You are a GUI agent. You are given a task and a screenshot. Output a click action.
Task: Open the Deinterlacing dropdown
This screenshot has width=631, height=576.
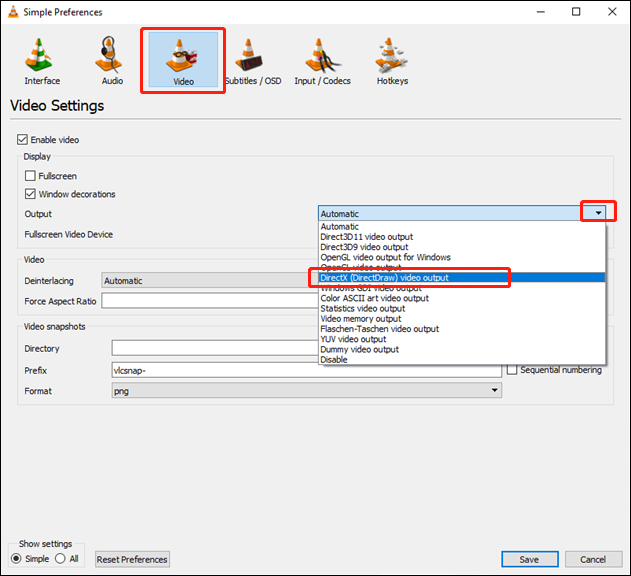click(210, 281)
